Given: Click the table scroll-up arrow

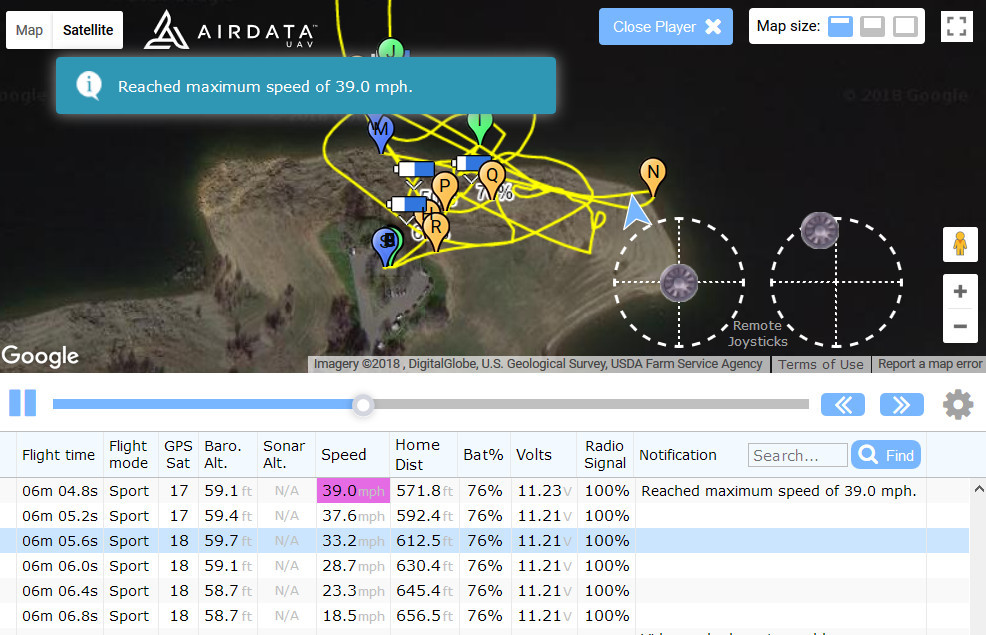Looking at the screenshot, I should point(978,489).
